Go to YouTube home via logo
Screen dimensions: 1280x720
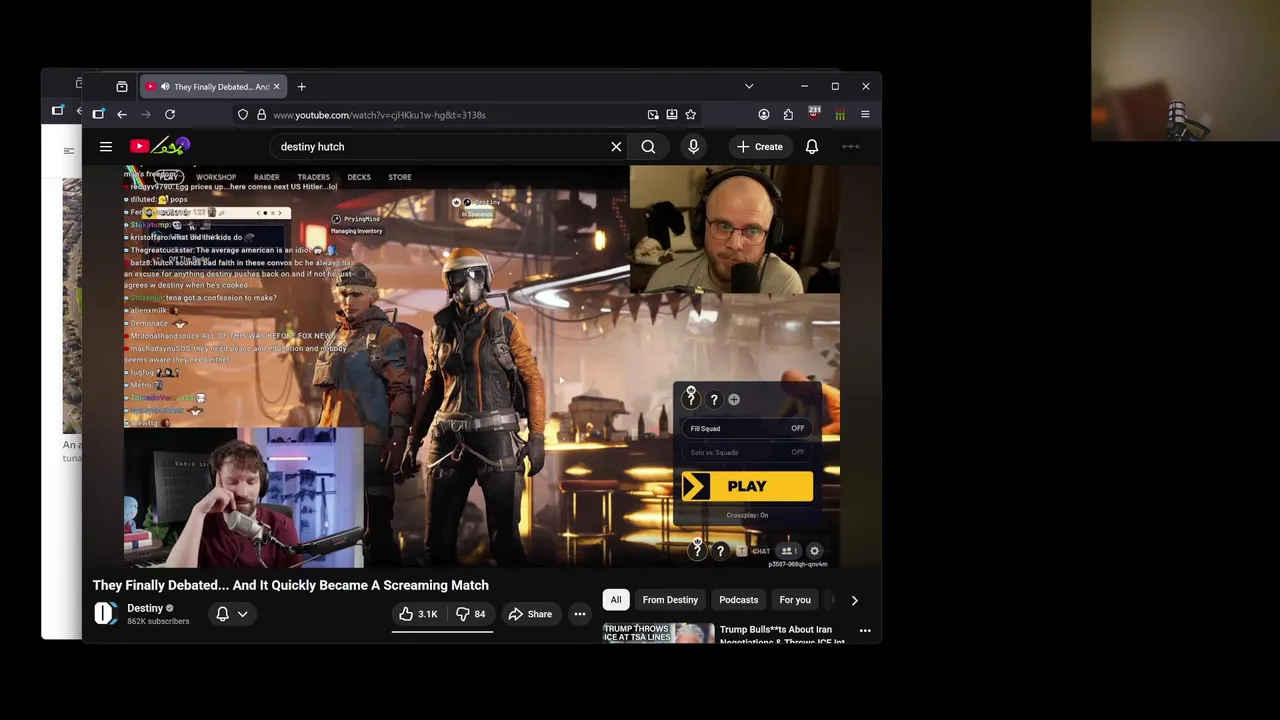[x=159, y=147]
